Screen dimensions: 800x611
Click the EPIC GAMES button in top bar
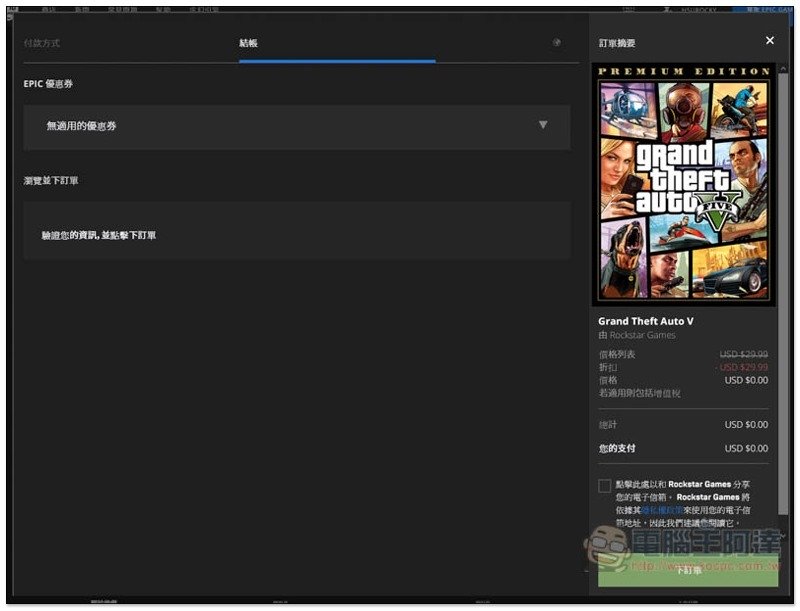tap(763, 9)
